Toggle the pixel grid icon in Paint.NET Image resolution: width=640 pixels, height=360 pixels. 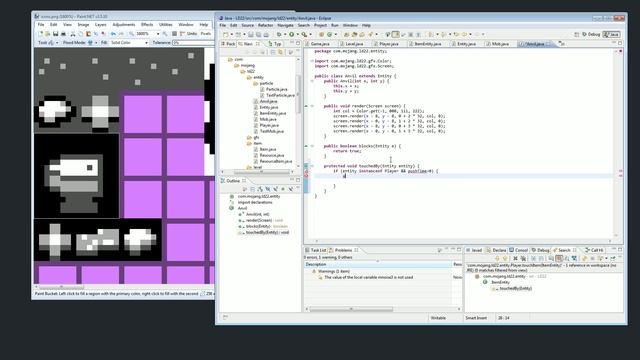(x=174, y=34)
